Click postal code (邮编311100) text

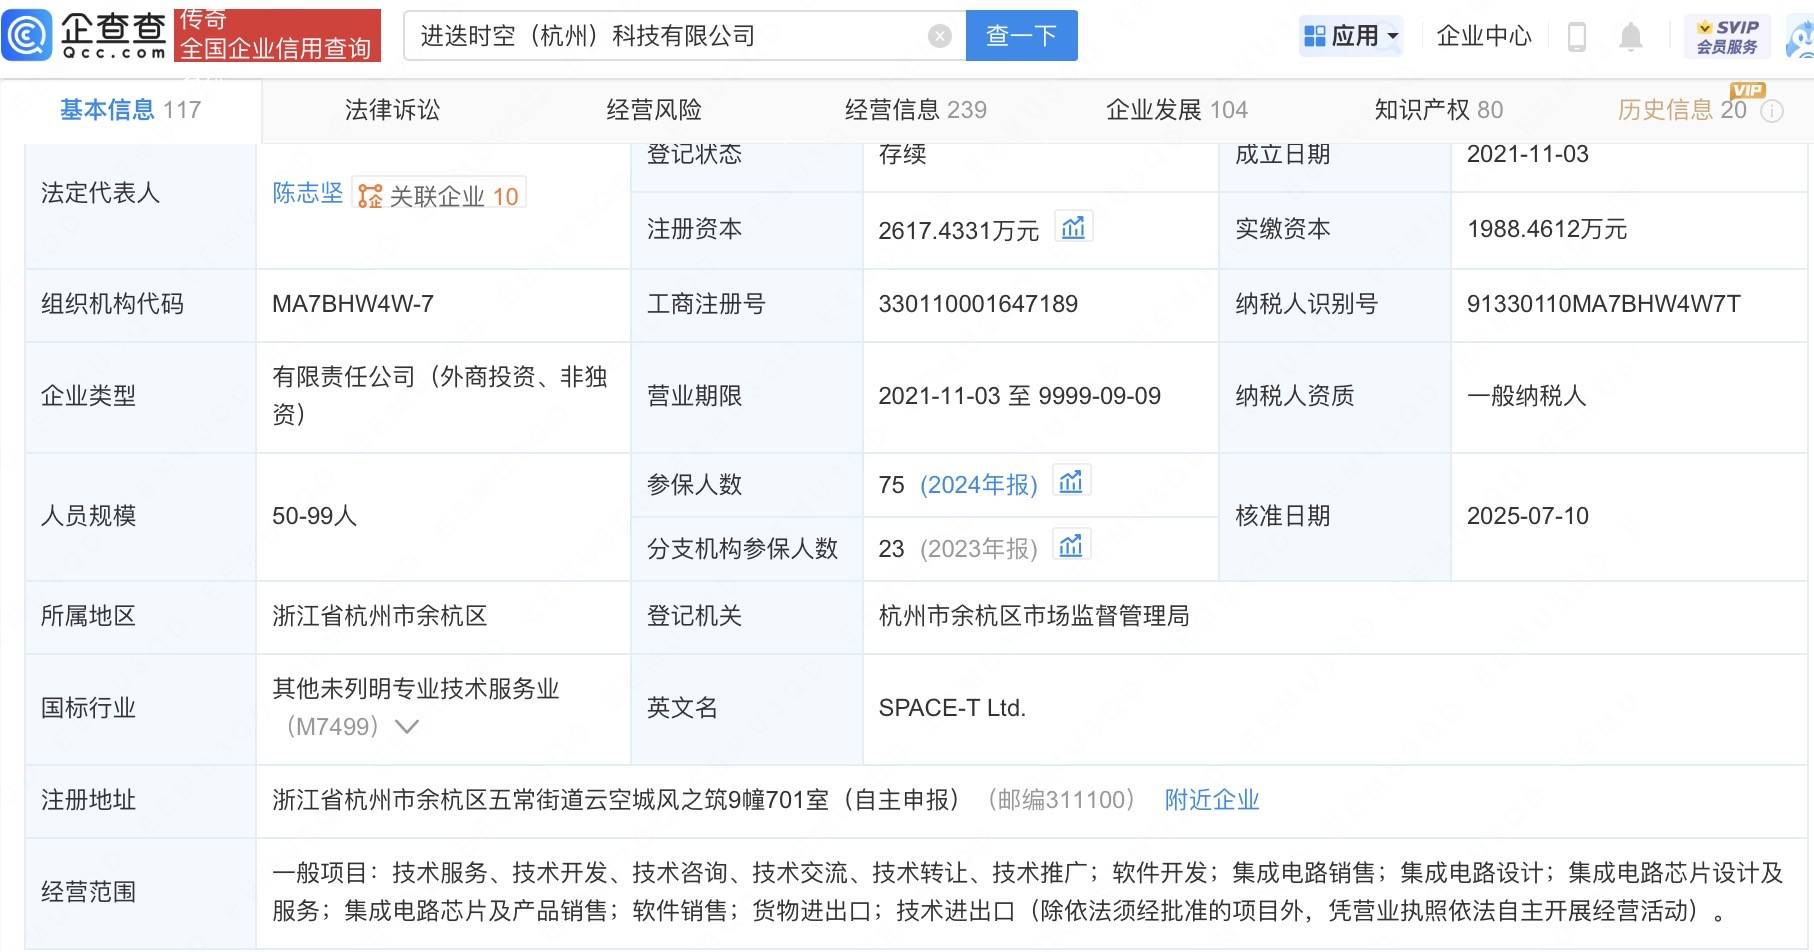pyautogui.click(x=1061, y=800)
